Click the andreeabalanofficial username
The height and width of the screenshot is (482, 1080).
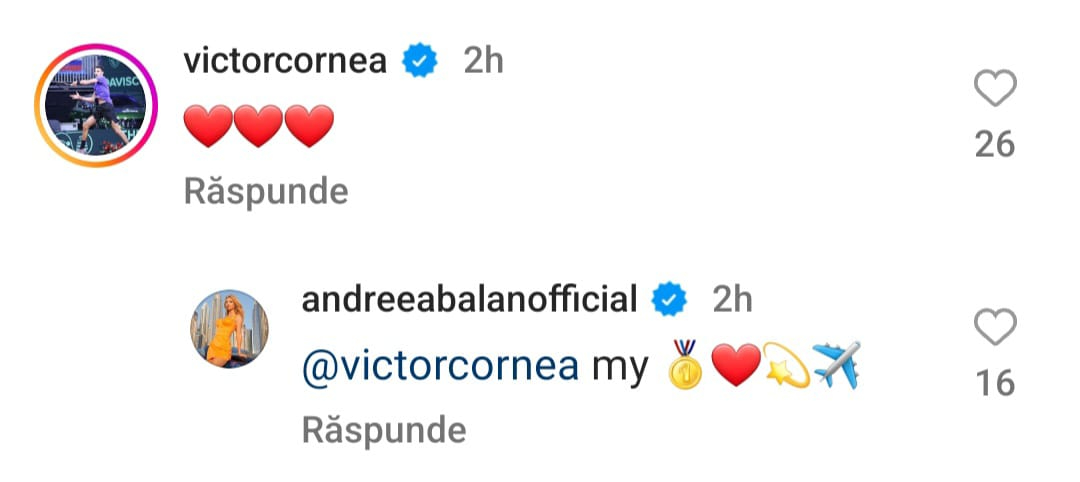[469, 299]
